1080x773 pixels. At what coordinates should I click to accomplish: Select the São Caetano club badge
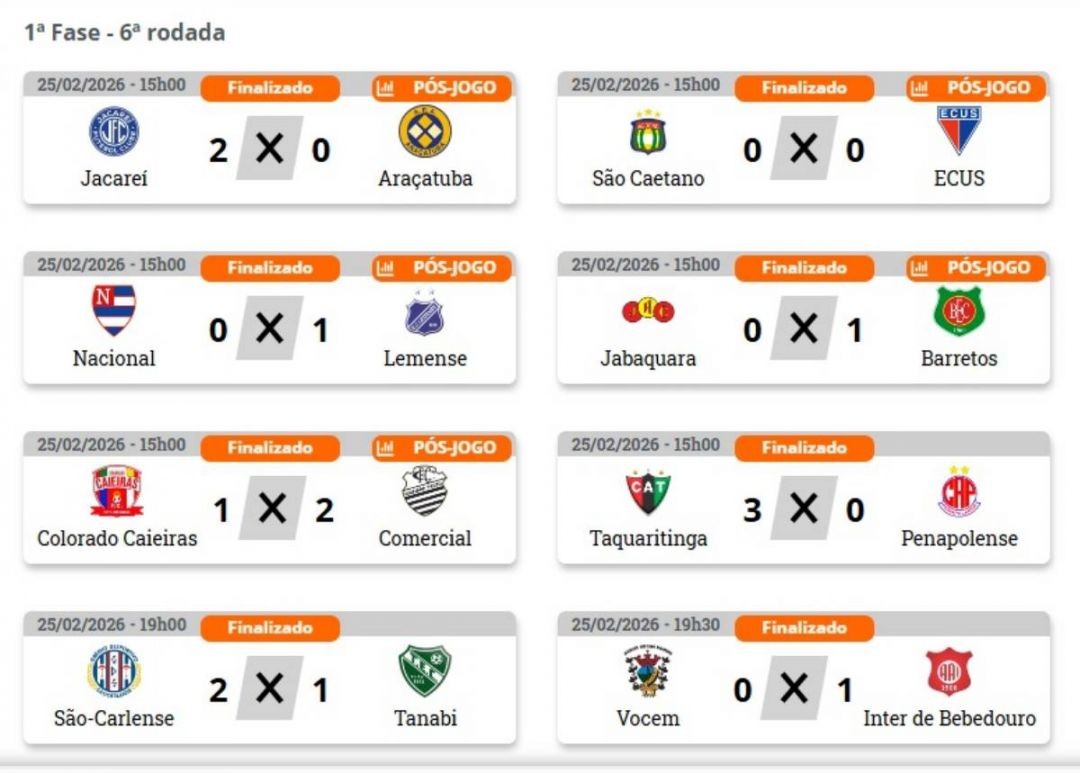click(648, 131)
